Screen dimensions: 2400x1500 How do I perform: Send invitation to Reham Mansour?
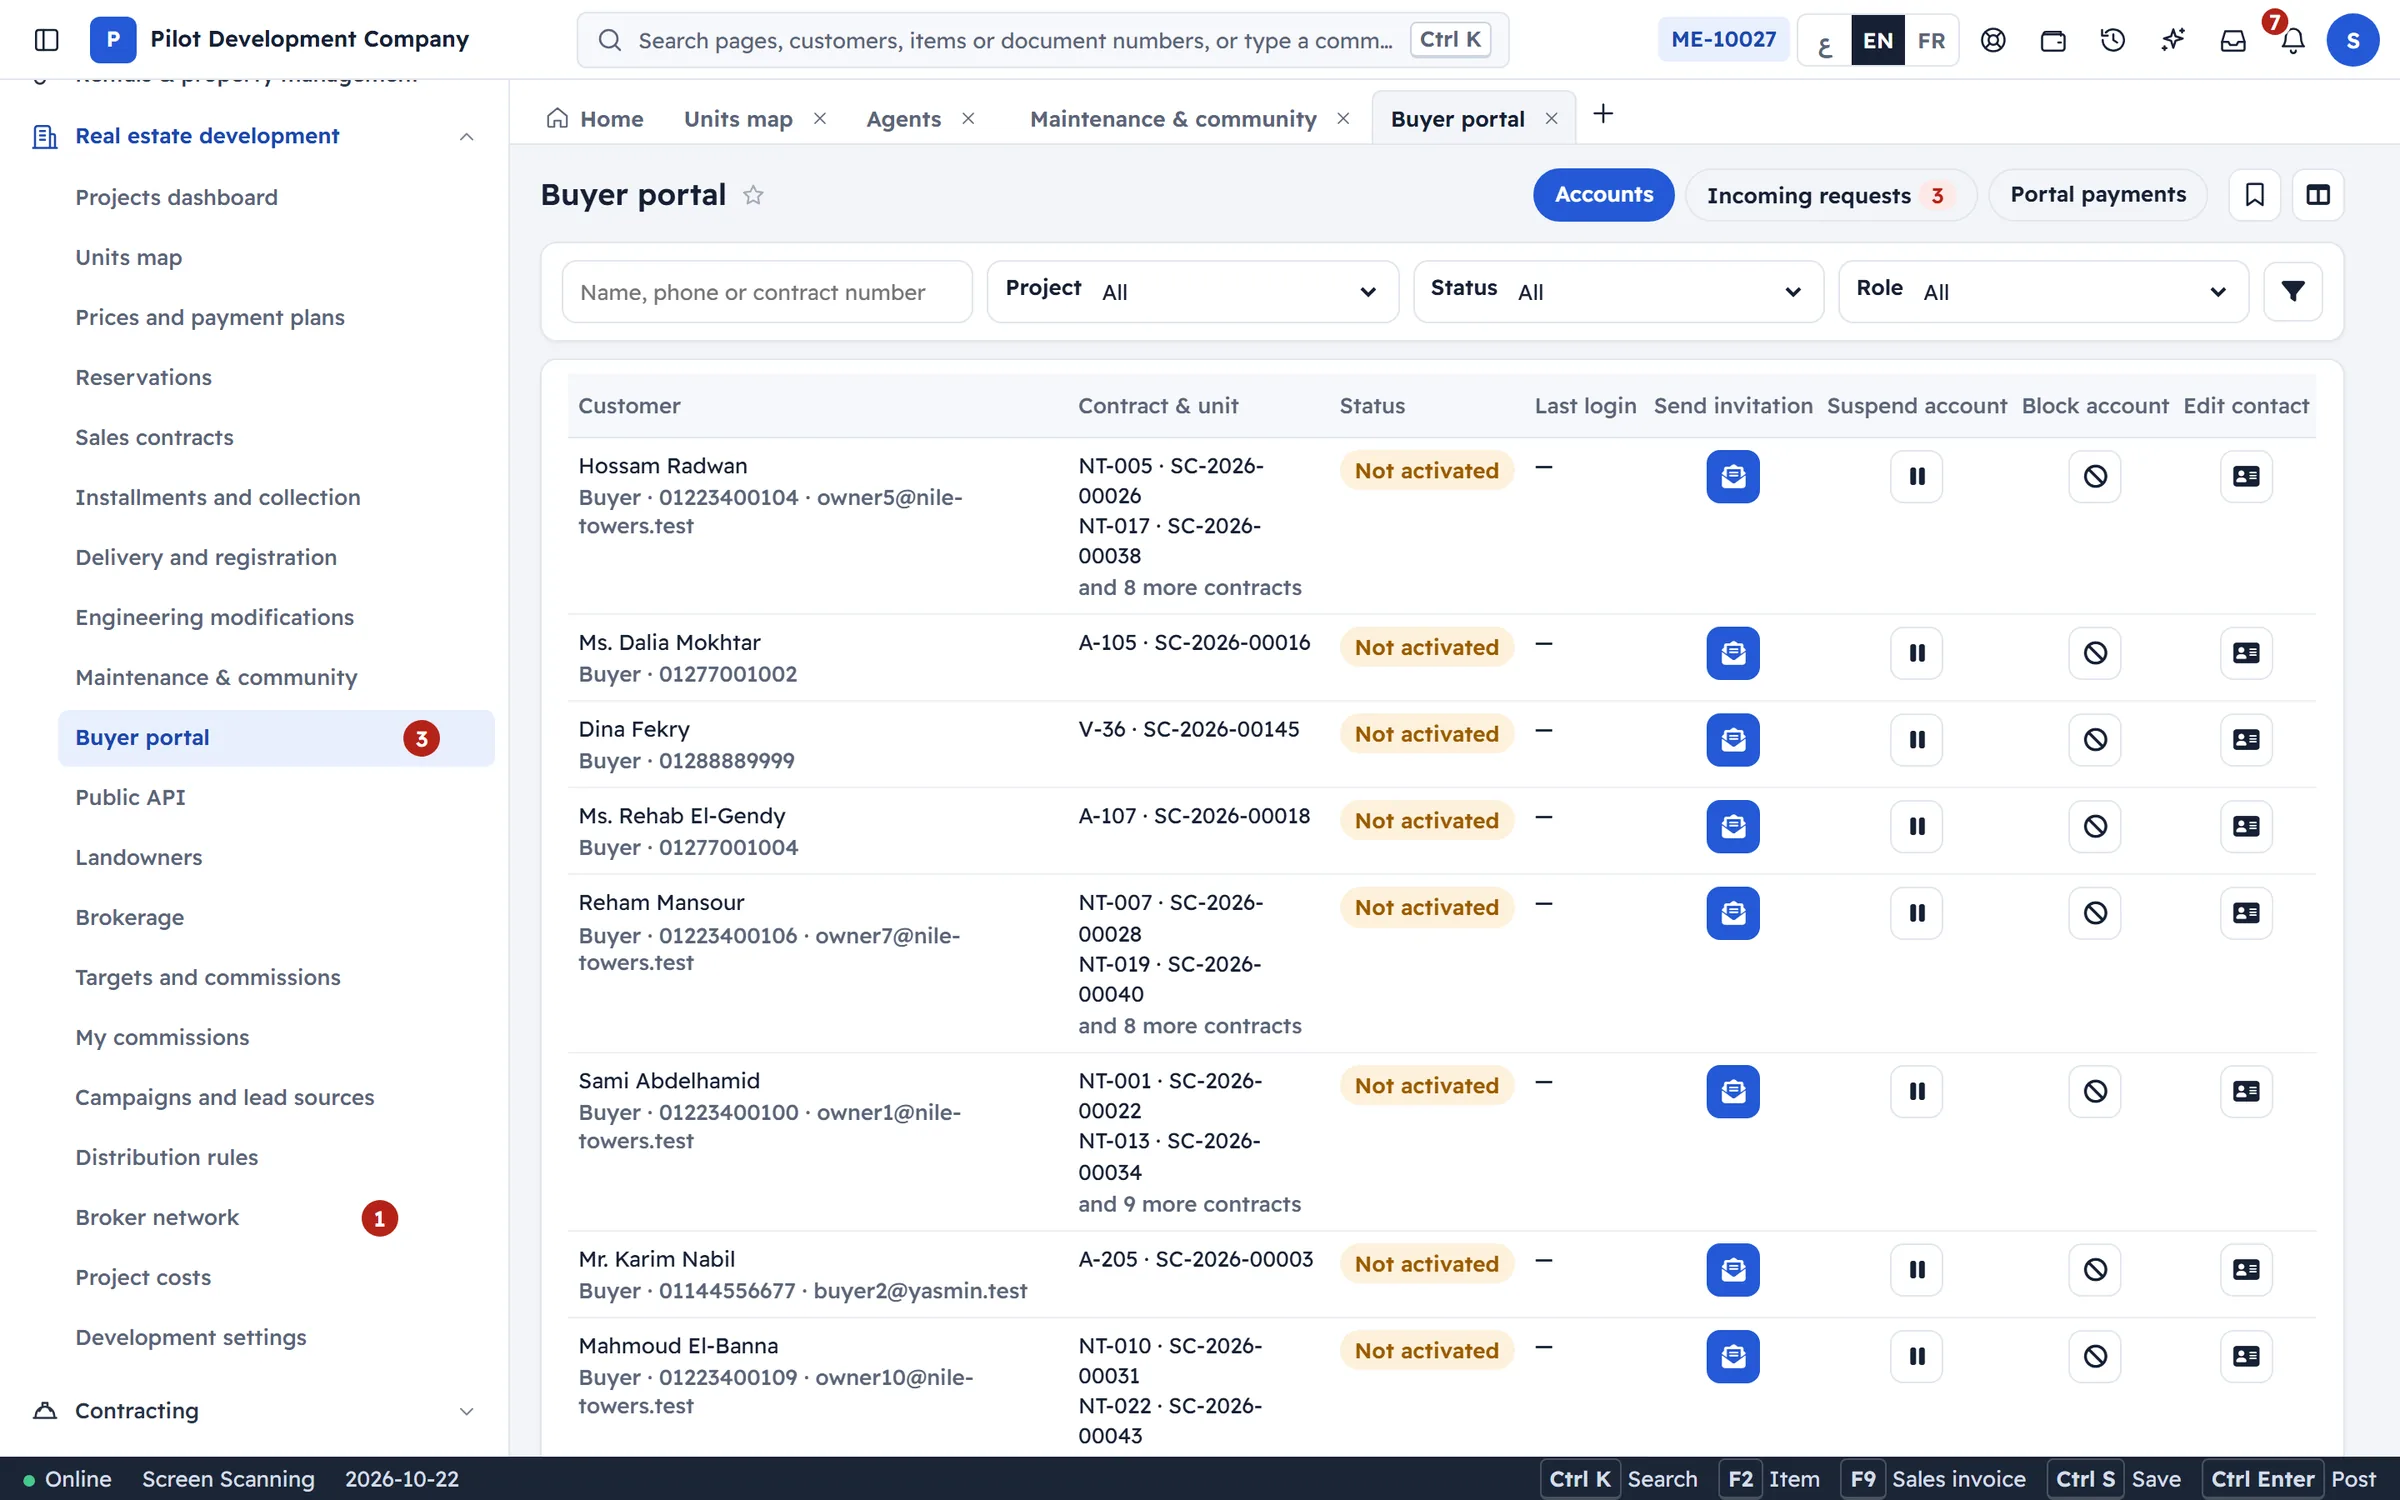click(x=1732, y=913)
